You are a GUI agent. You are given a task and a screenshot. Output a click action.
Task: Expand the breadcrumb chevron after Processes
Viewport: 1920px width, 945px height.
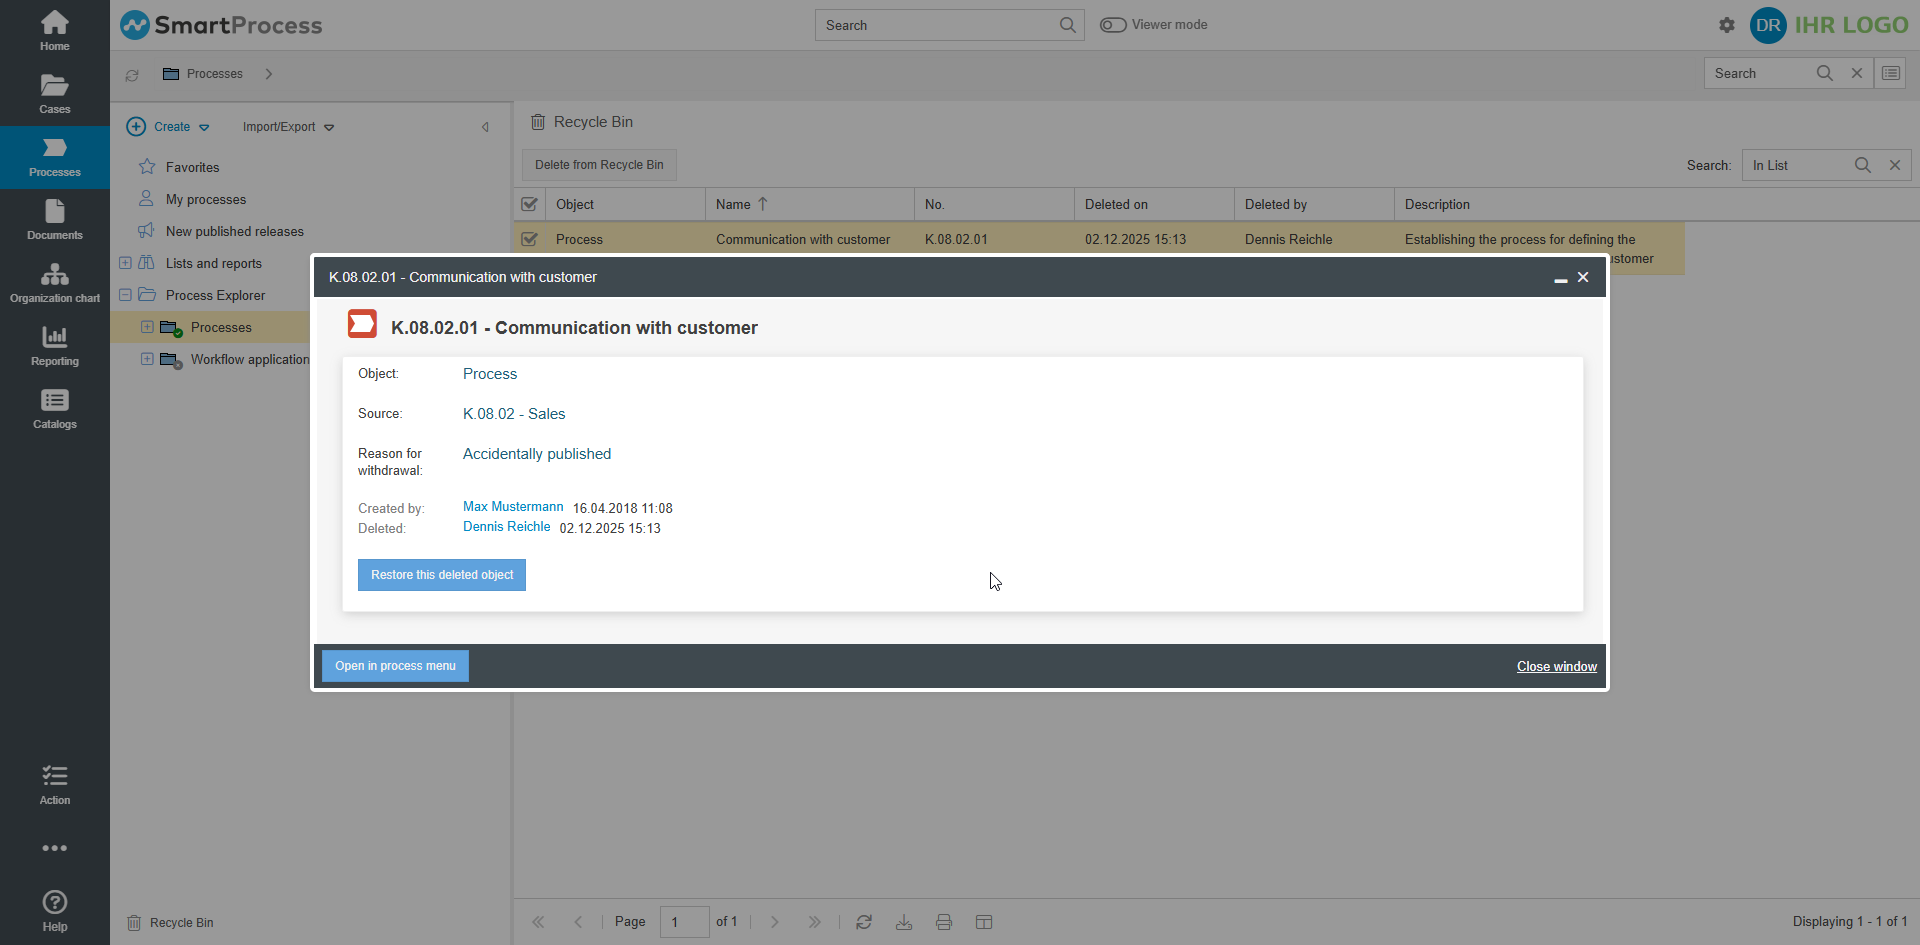pos(269,74)
